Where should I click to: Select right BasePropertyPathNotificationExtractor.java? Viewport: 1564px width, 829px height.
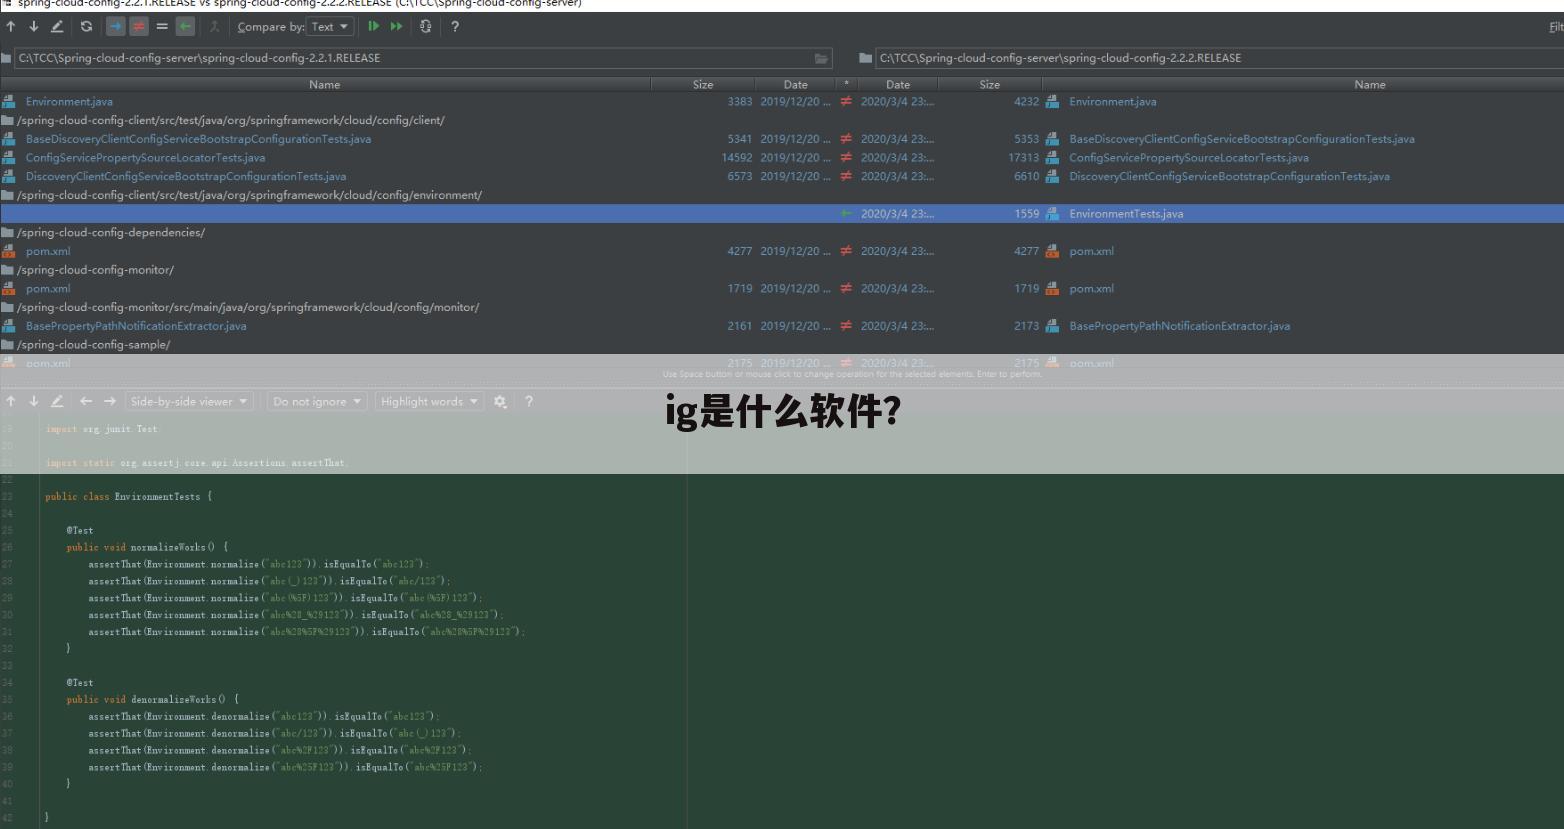pyautogui.click(x=1179, y=326)
